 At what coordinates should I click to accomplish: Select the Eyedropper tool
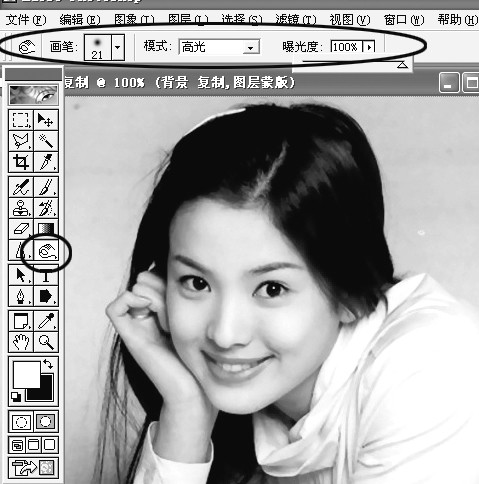pos(46,321)
